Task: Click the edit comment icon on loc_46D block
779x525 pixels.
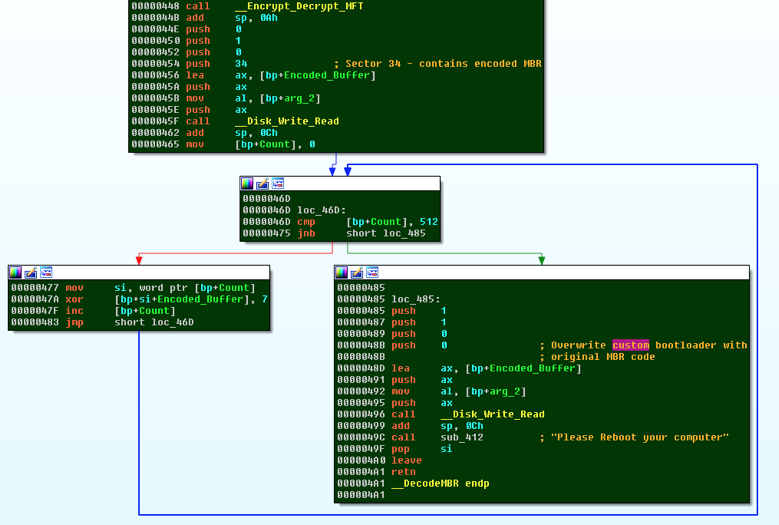Action: (262, 184)
